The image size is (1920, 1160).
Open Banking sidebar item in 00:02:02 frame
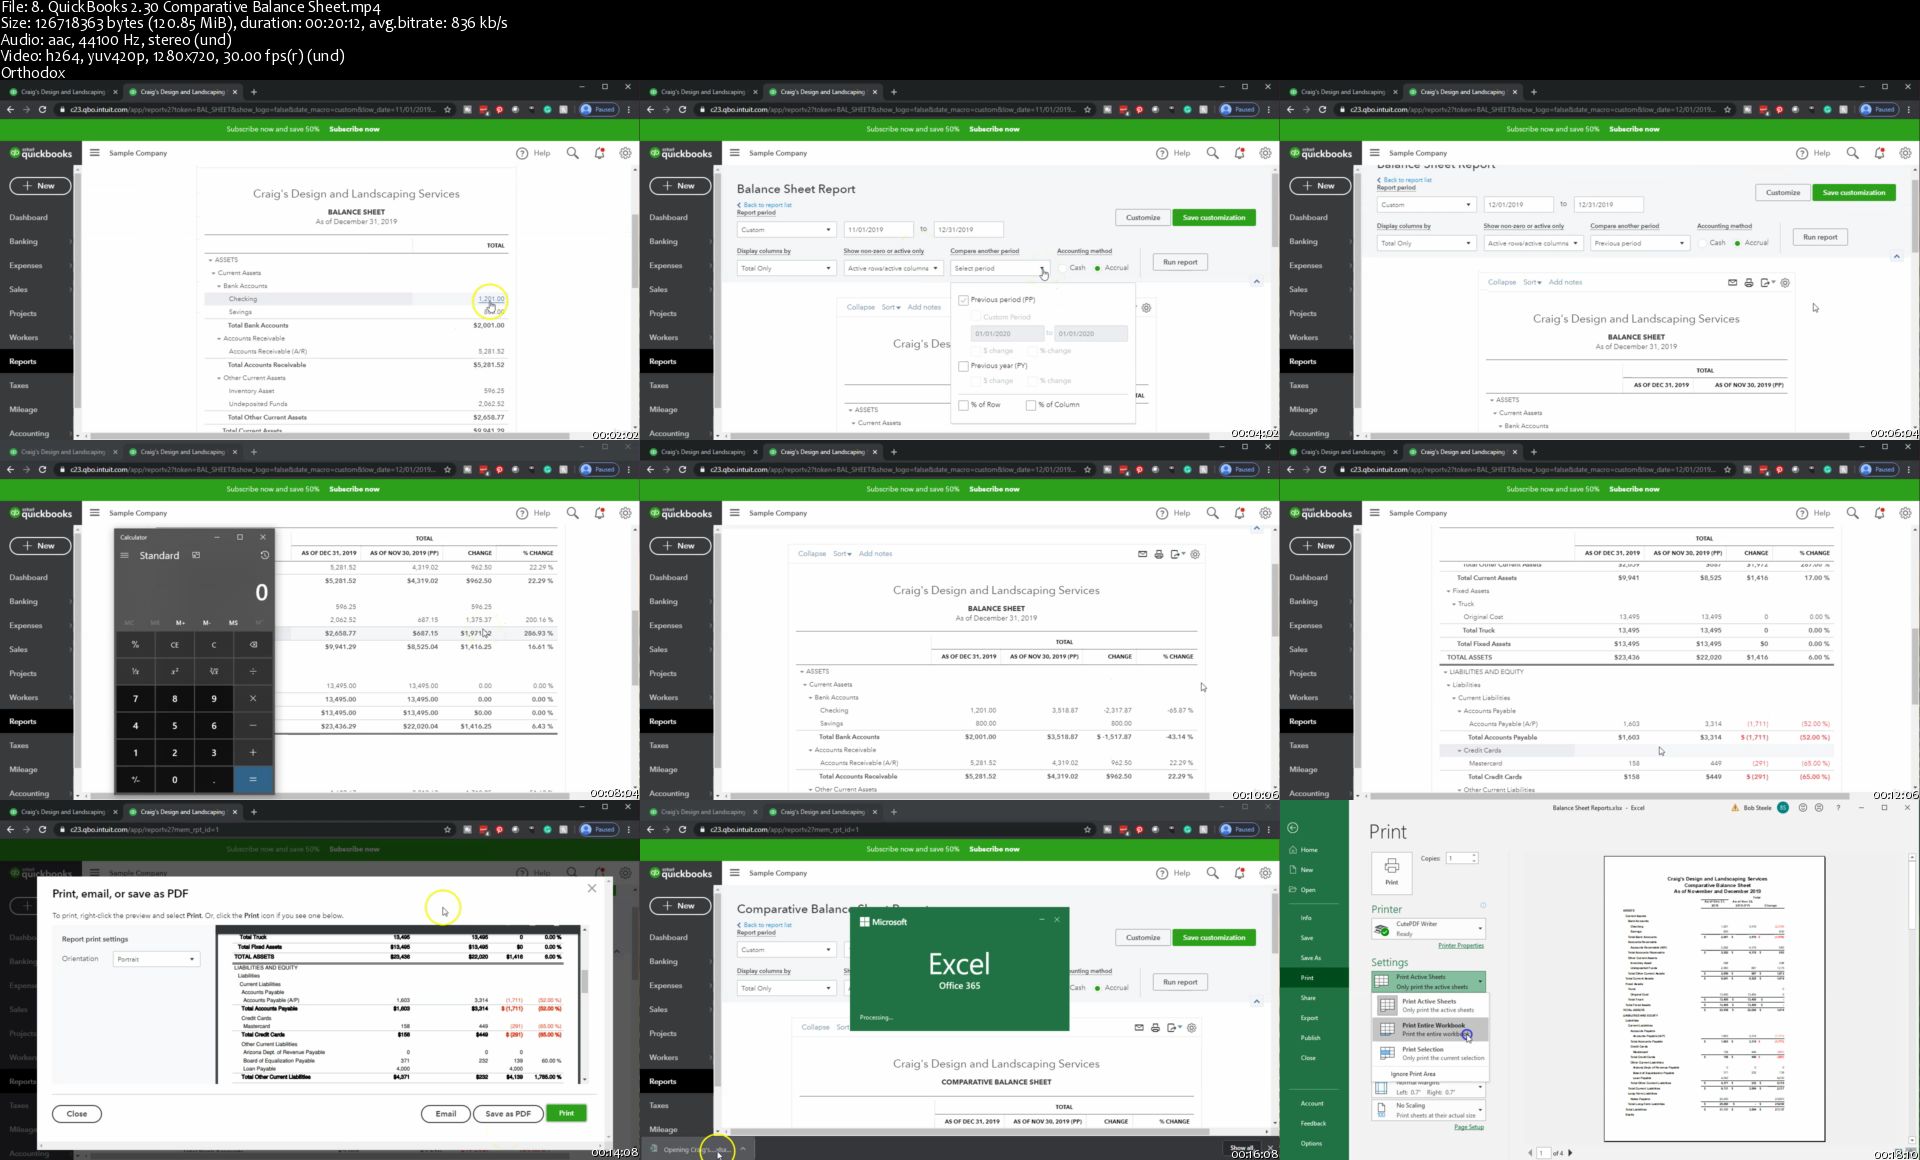coord(24,241)
